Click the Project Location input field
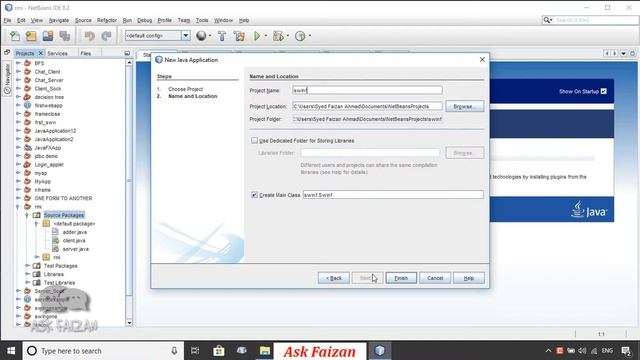640x360 pixels. coord(367,106)
